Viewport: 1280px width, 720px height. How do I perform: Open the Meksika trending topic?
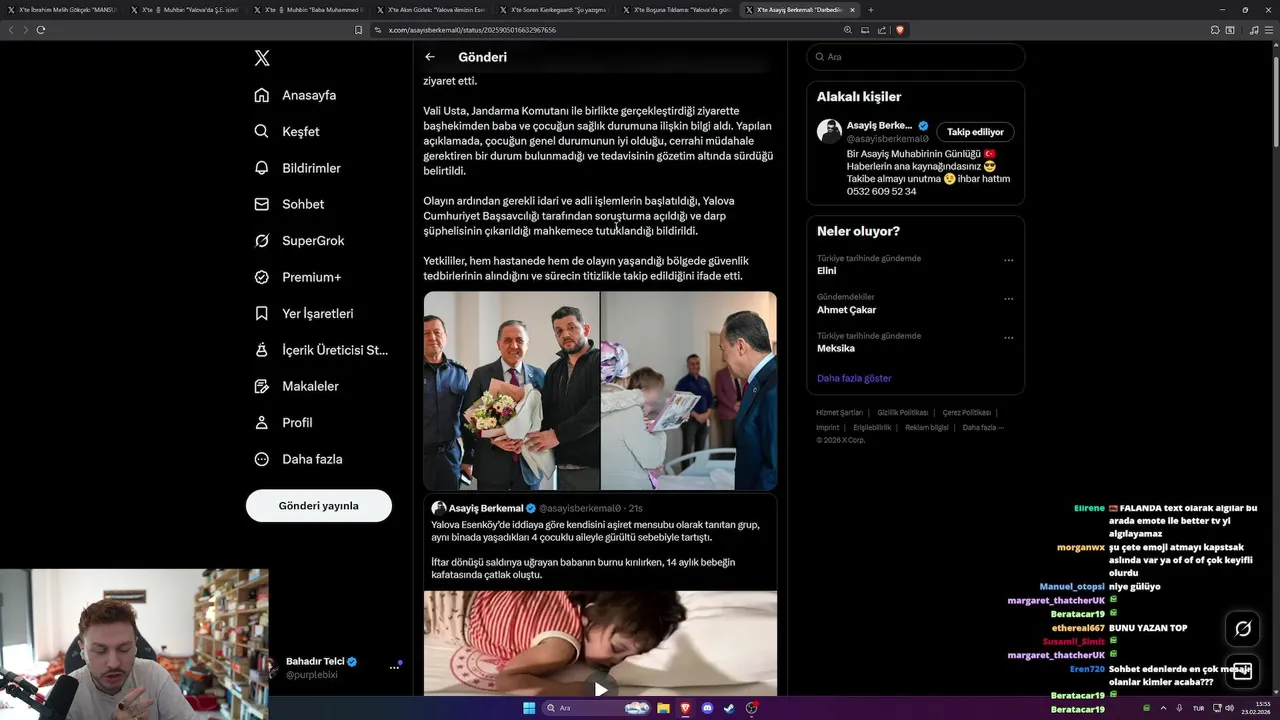coord(836,348)
